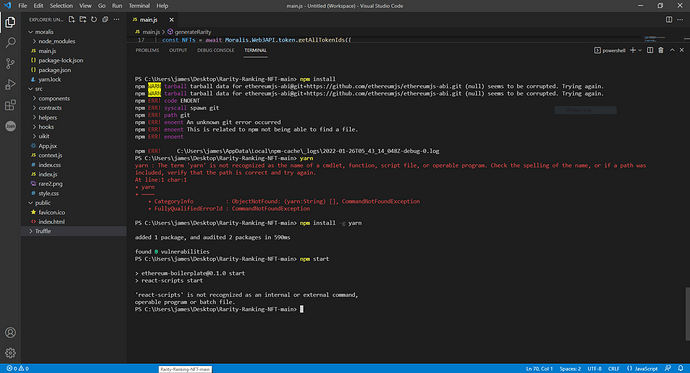Click Ln 70, Col 1 status item
This screenshot has width=690, height=373.
tap(539, 369)
